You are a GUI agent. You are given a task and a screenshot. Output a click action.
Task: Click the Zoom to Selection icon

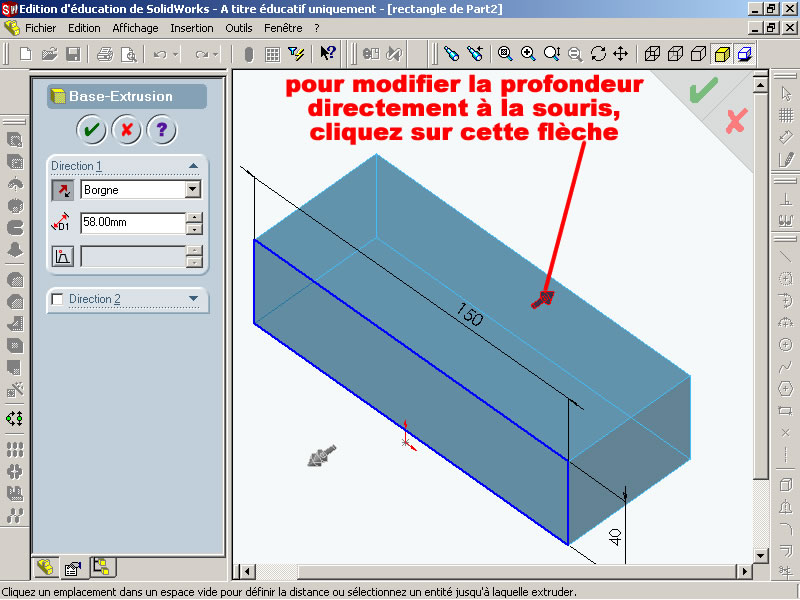tap(575, 54)
